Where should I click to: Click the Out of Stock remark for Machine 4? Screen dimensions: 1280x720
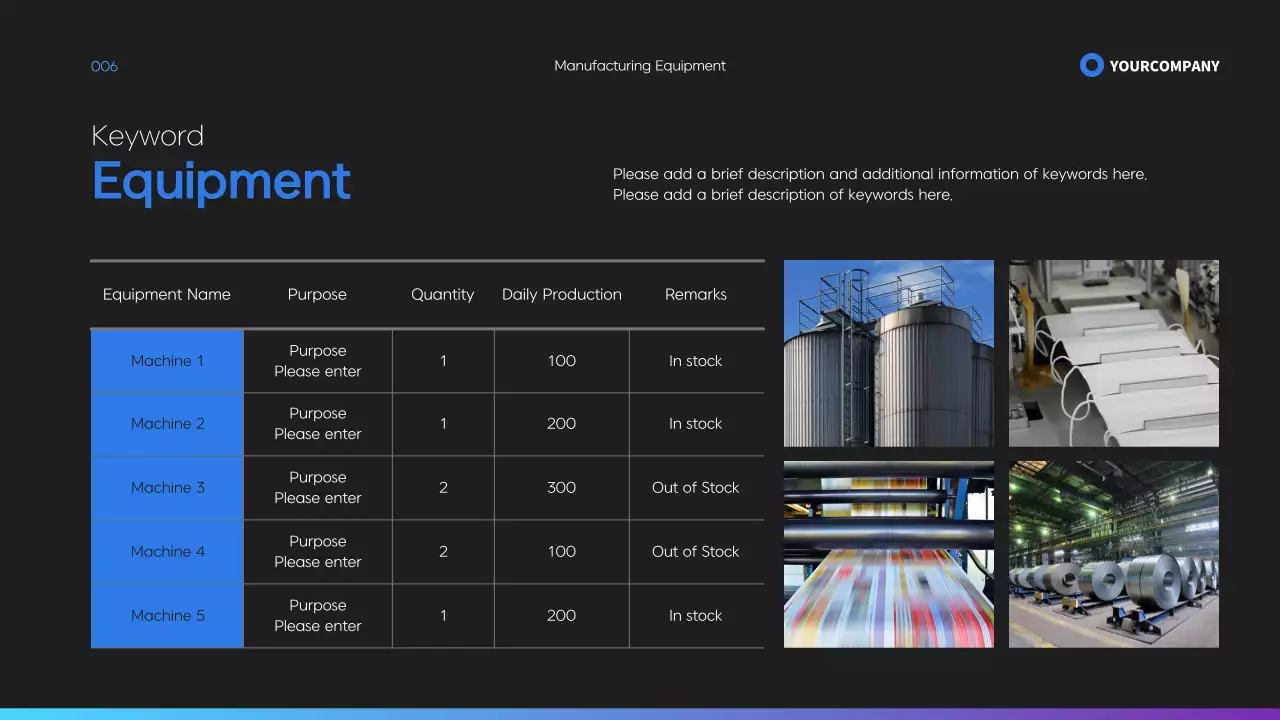pyautogui.click(x=696, y=551)
